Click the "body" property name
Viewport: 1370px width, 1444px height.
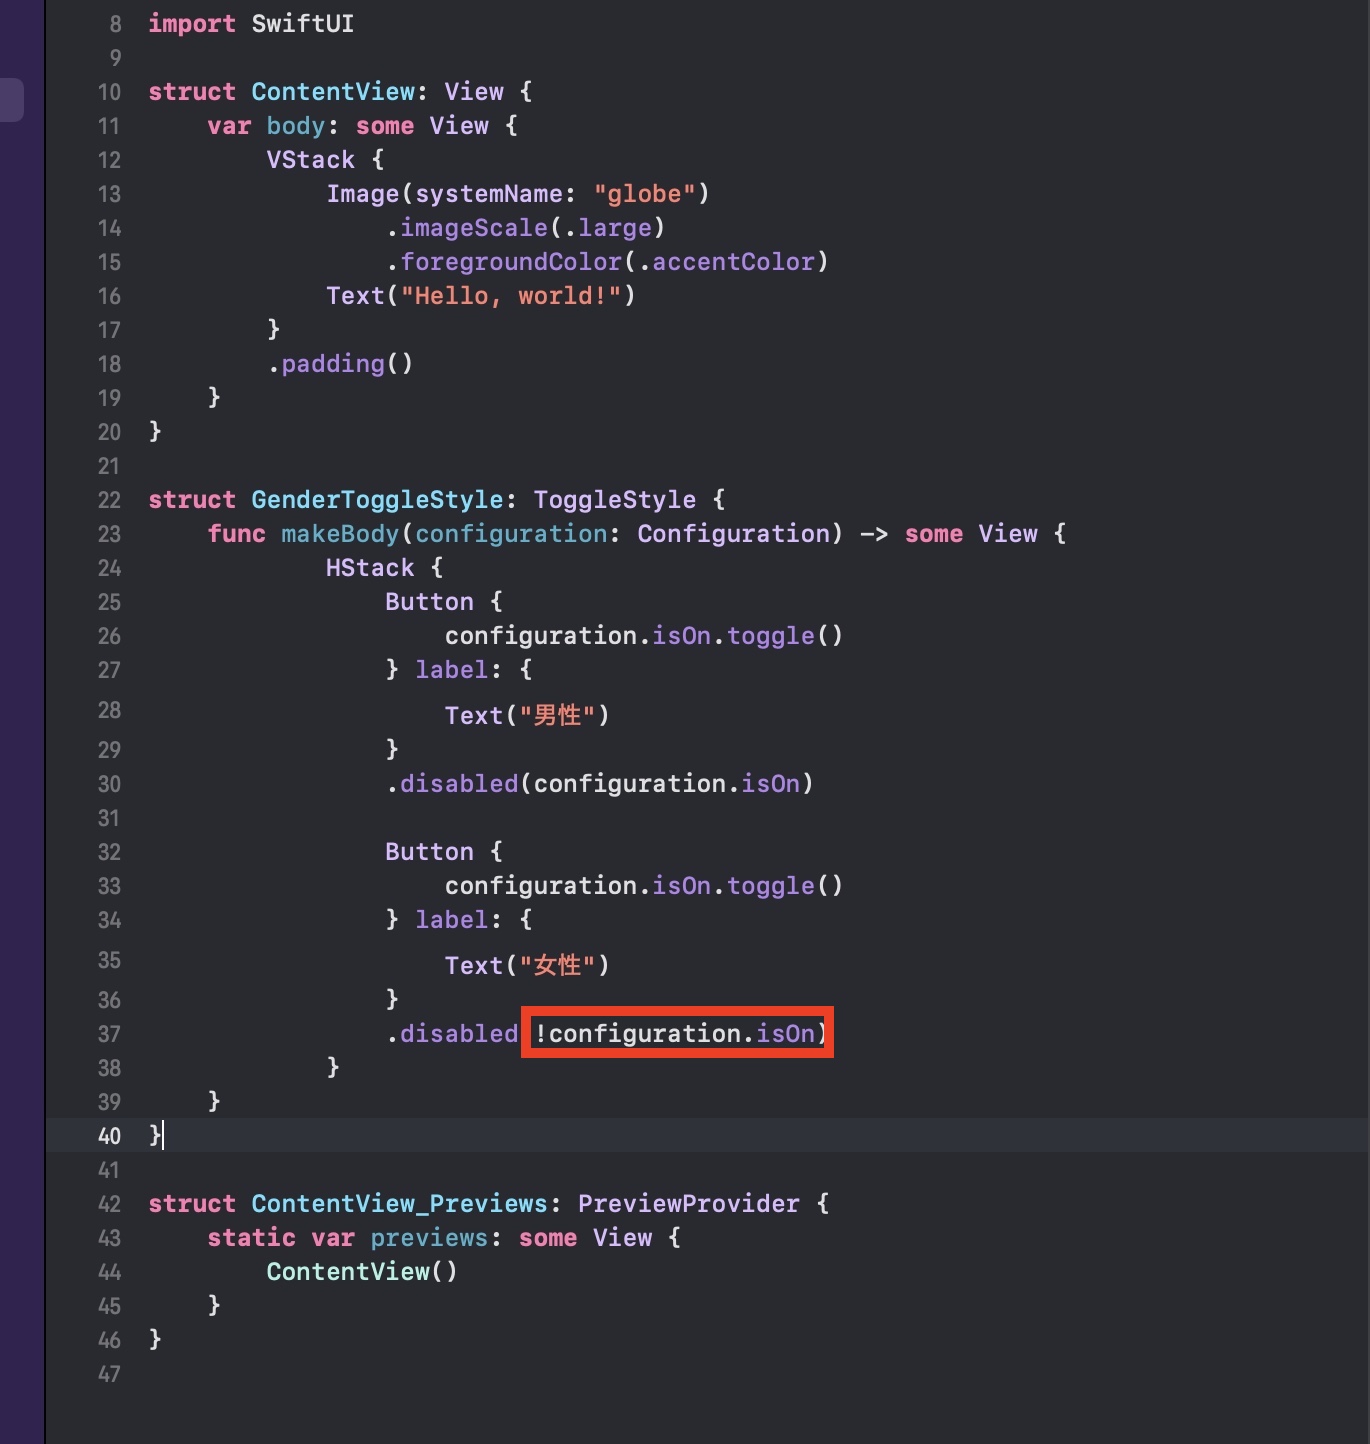click(x=296, y=126)
